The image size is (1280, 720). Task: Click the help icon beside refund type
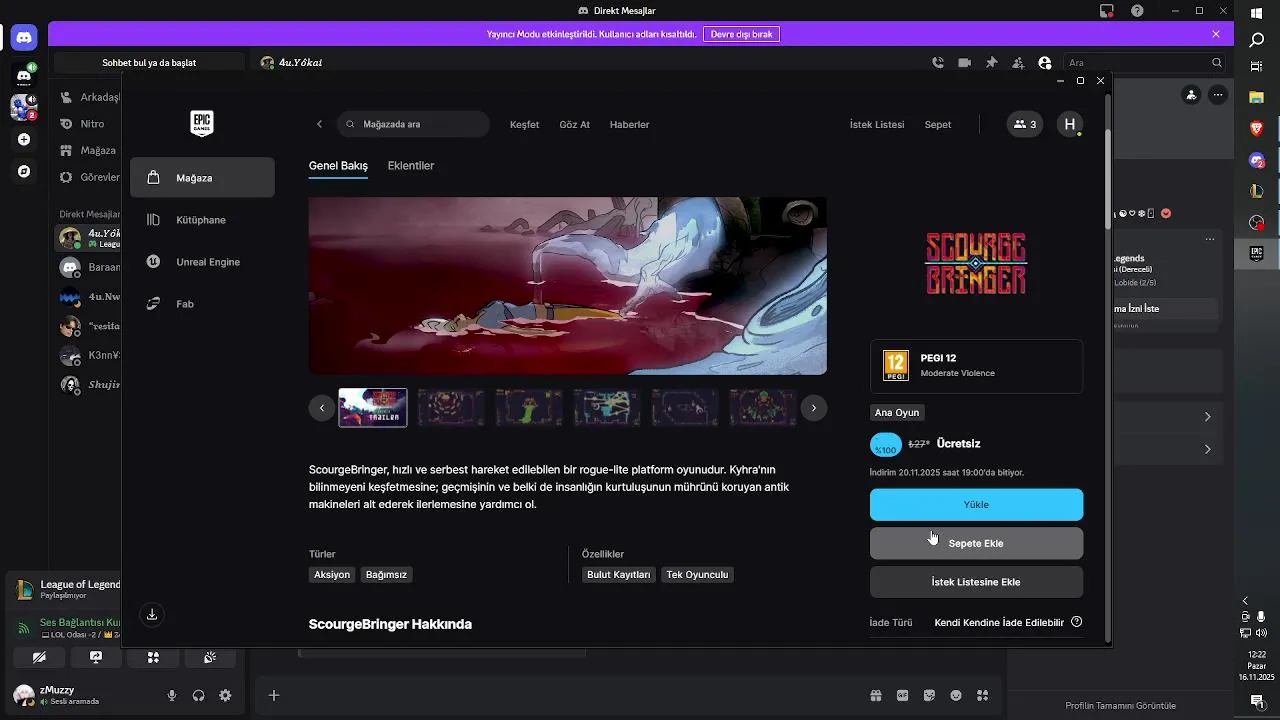[1077, 622]
